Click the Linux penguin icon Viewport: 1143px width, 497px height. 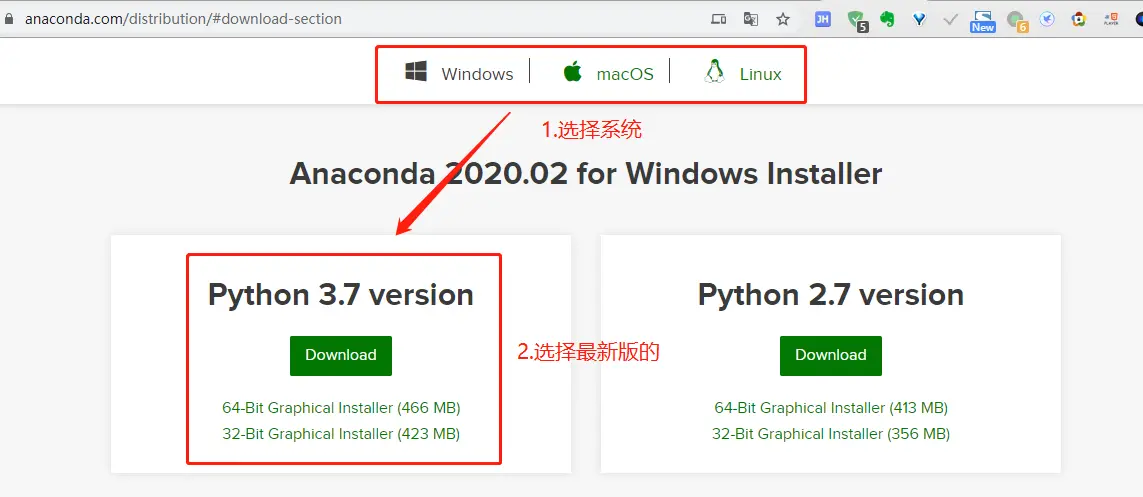(714, 71)
